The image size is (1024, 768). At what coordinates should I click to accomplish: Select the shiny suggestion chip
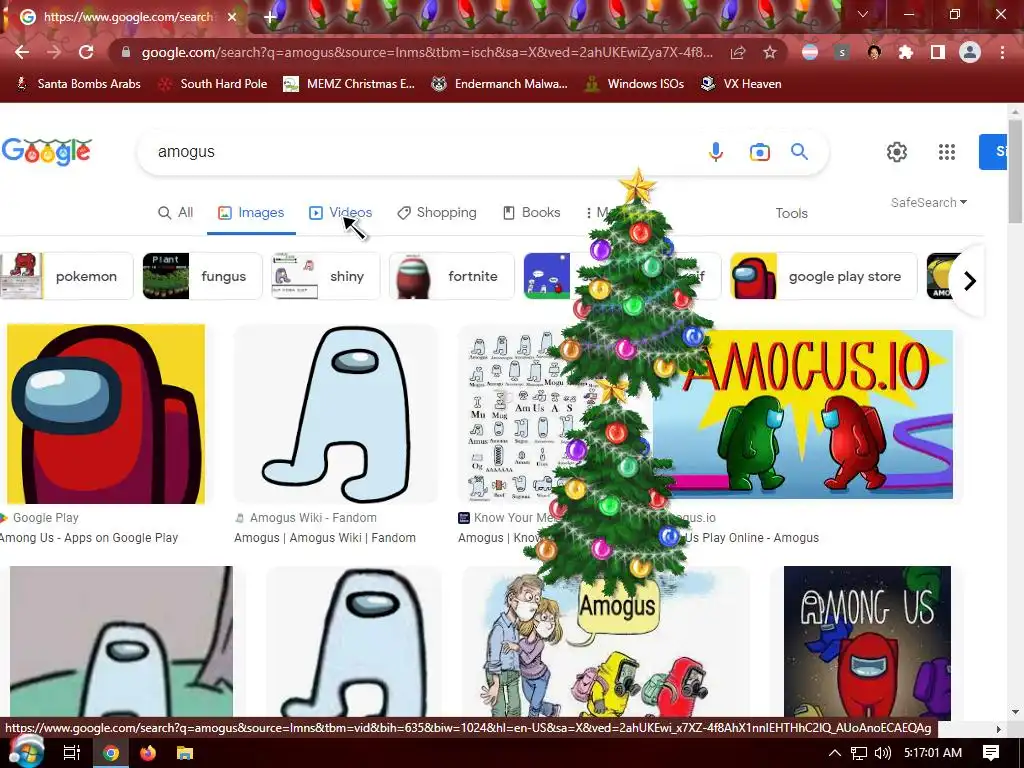point(325,276)
